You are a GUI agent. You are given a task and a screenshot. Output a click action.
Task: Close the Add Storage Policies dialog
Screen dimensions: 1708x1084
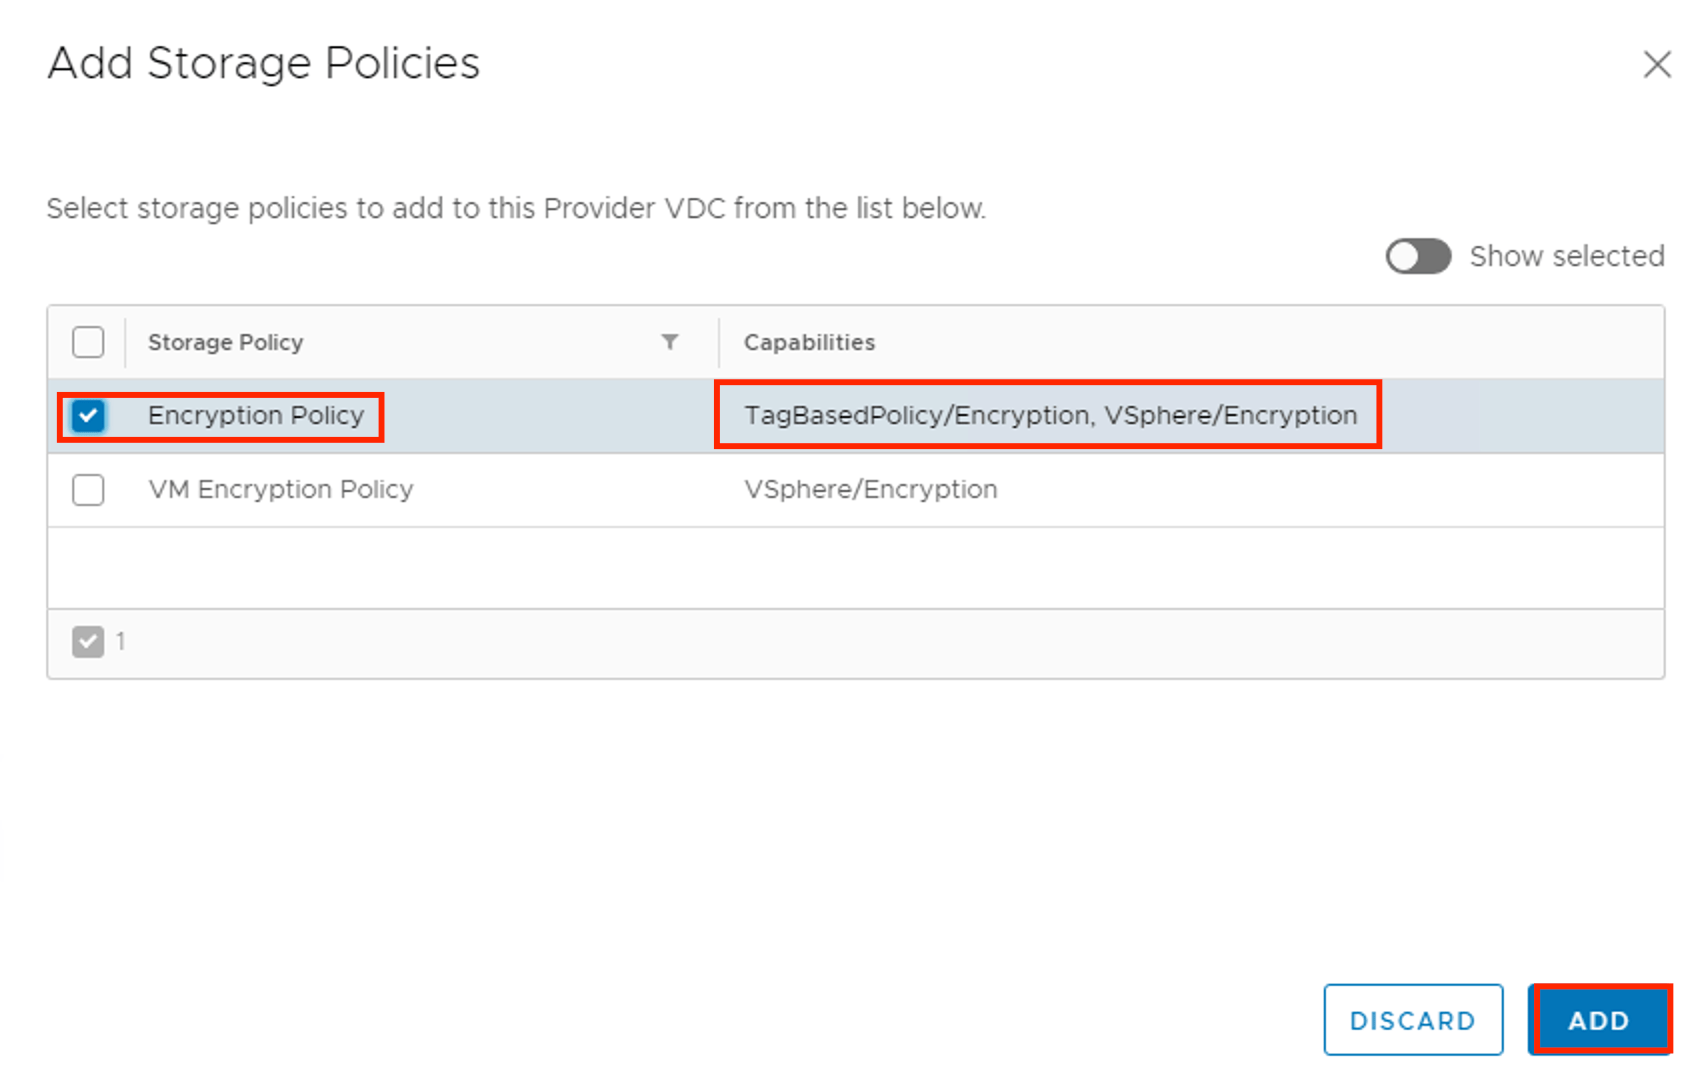pyautogui.click(x=1657, y=64)
